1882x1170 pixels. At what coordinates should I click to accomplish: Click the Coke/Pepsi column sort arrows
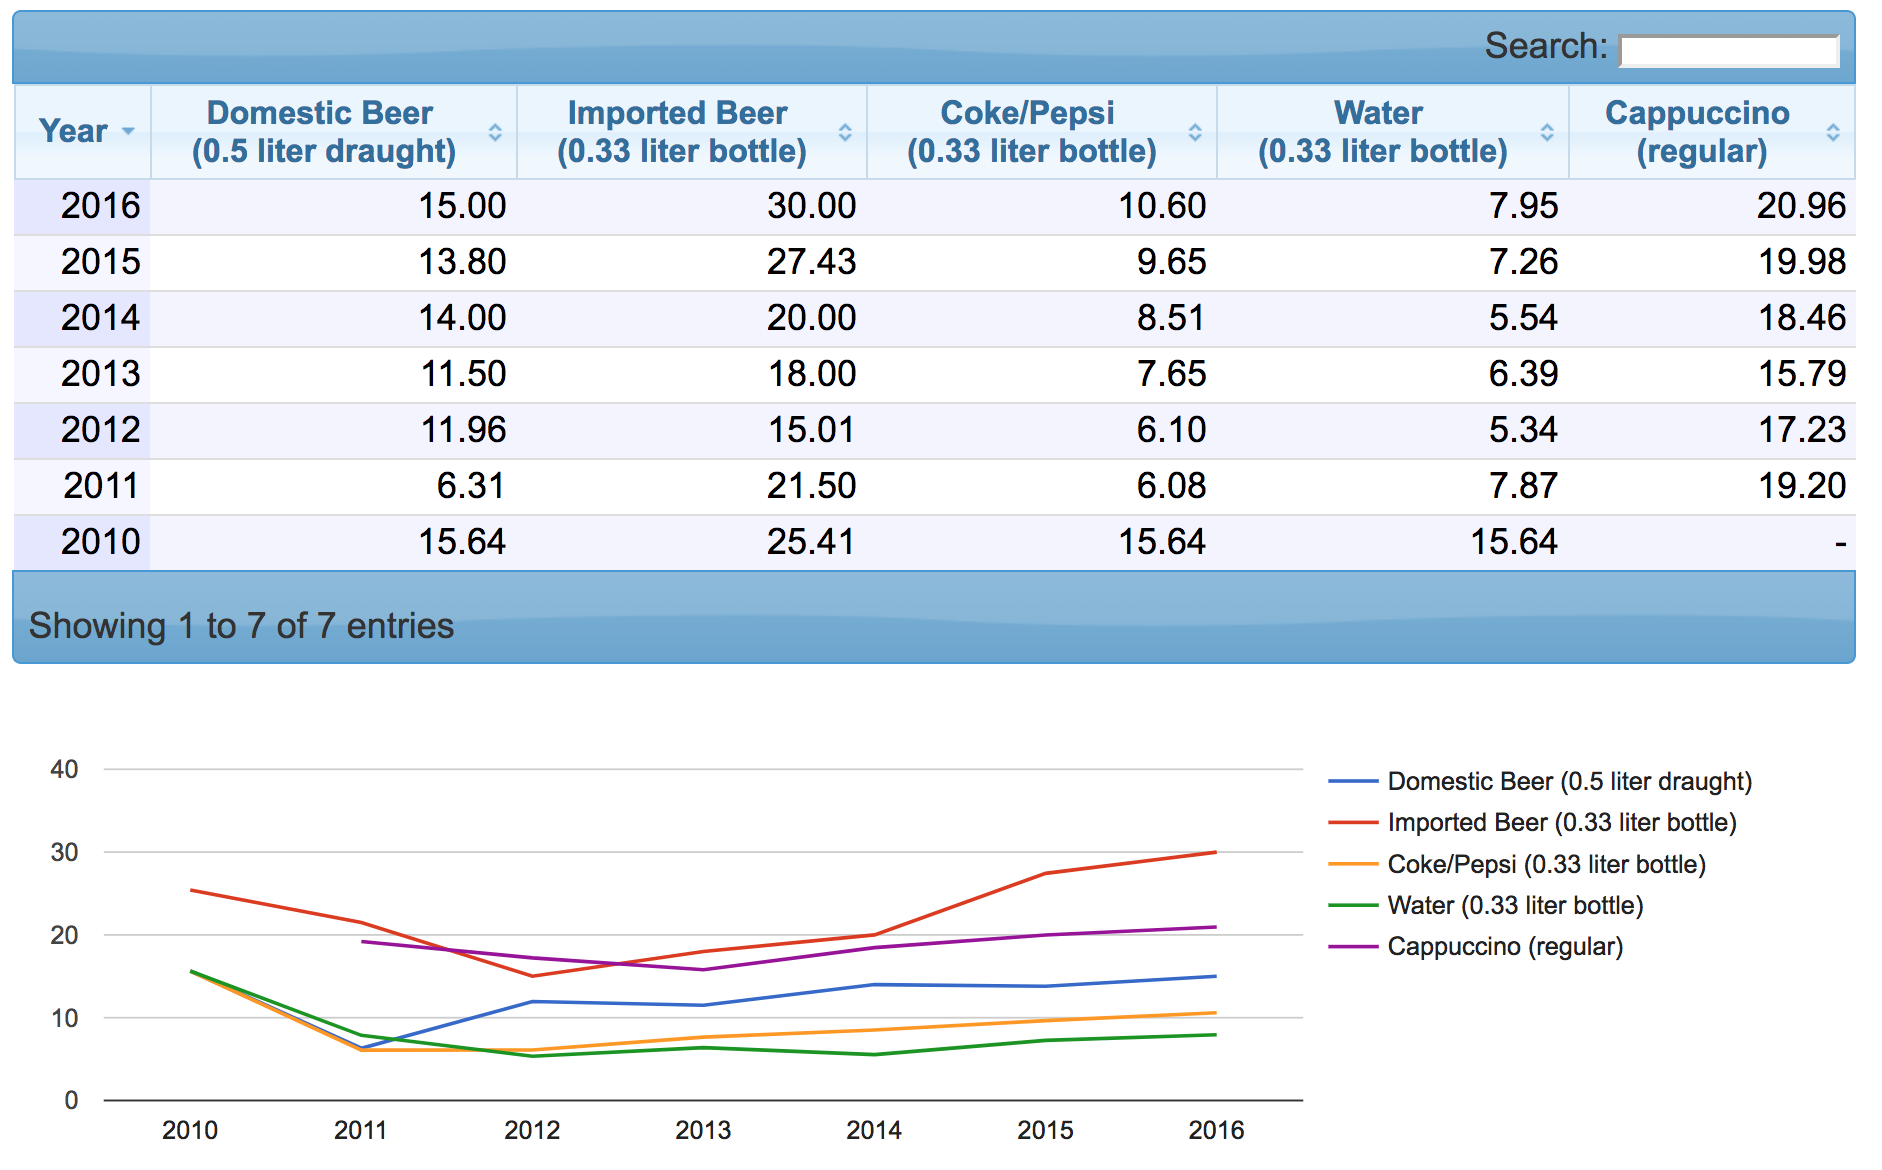[x=1195, y=132]
